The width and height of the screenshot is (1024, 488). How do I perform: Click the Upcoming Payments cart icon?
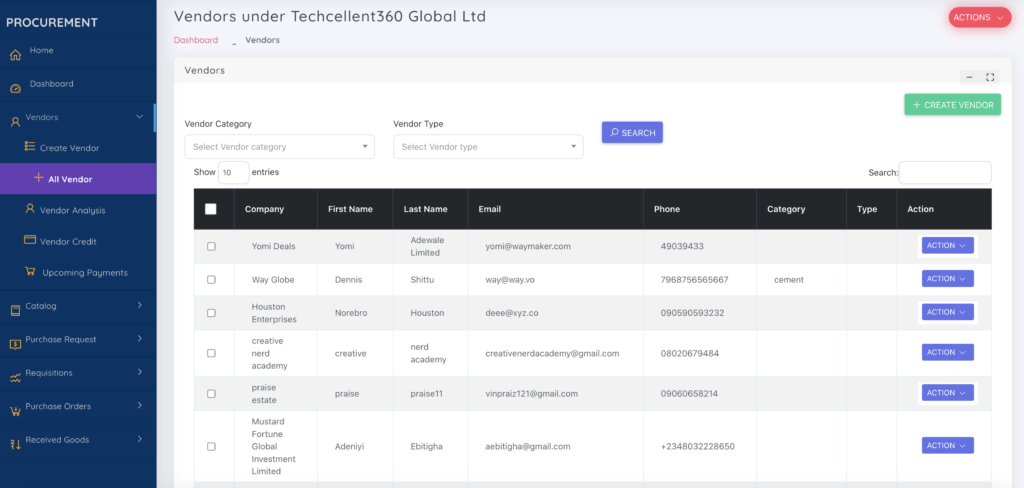click(31, 272)
